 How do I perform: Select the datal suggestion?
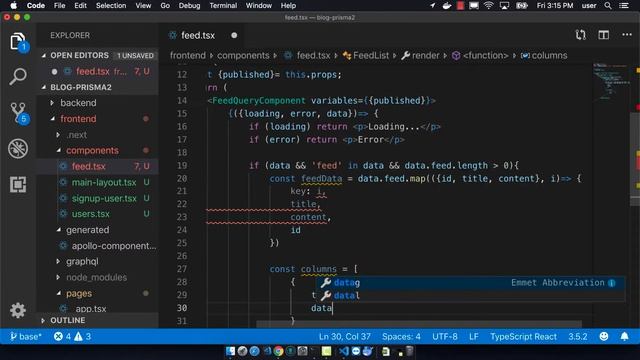pyautogui.click(x=472, y=296)
